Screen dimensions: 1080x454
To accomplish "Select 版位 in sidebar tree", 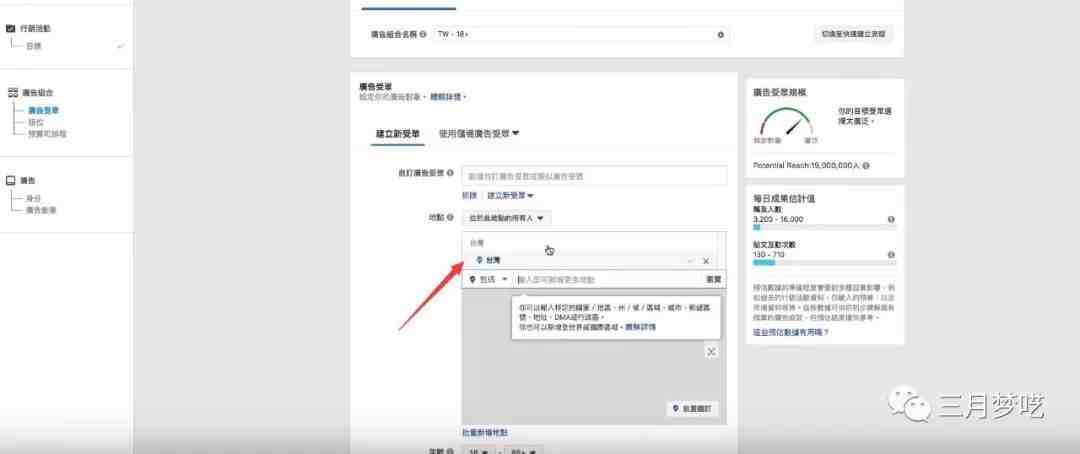I will click(35, 122).
